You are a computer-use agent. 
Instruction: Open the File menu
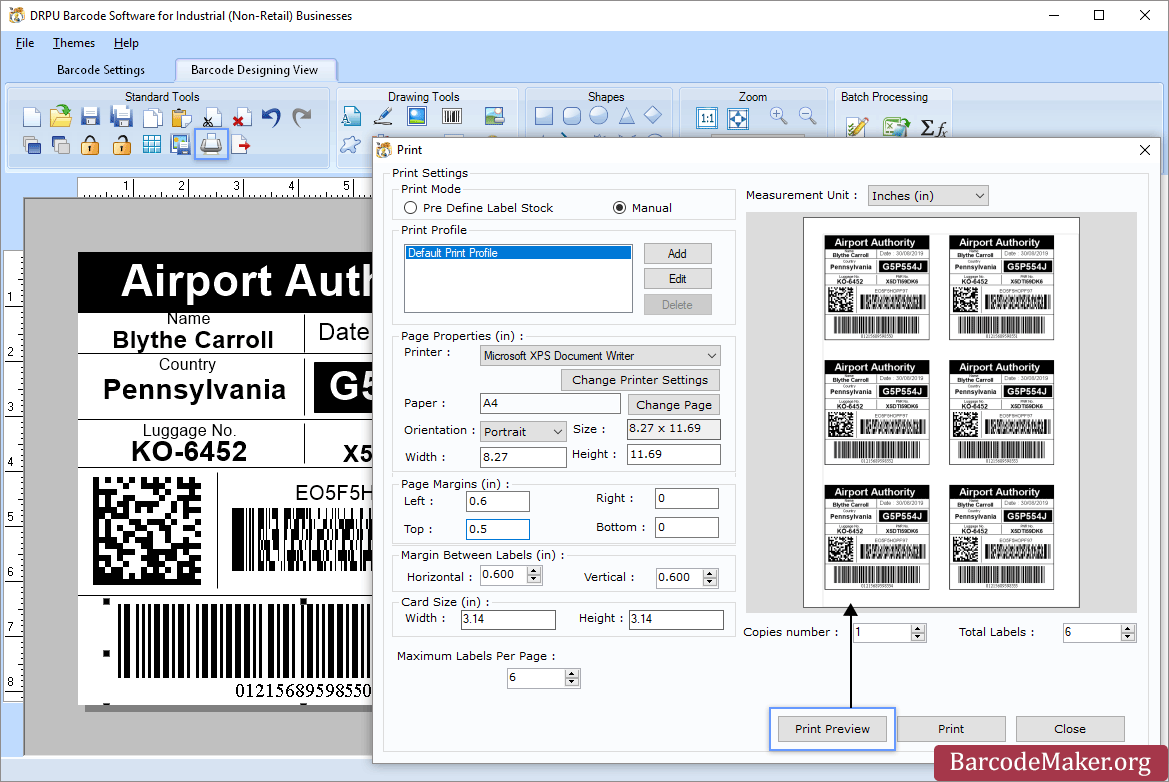[x=25, y=43]
